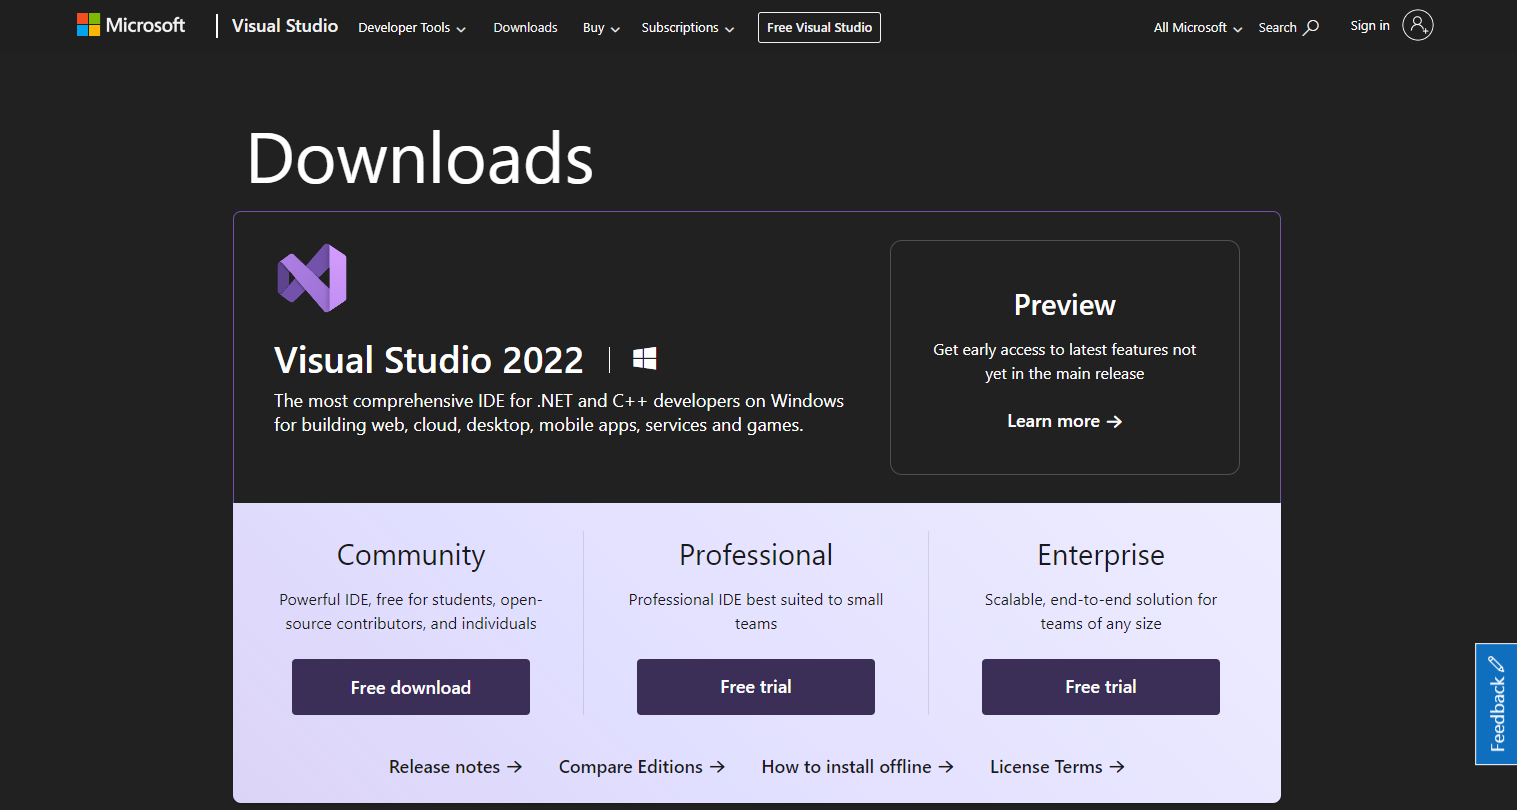Click the Visual Studio purple logo icon
The height and width of the screenshot is (810, 1517).
[x=312, y=278]
